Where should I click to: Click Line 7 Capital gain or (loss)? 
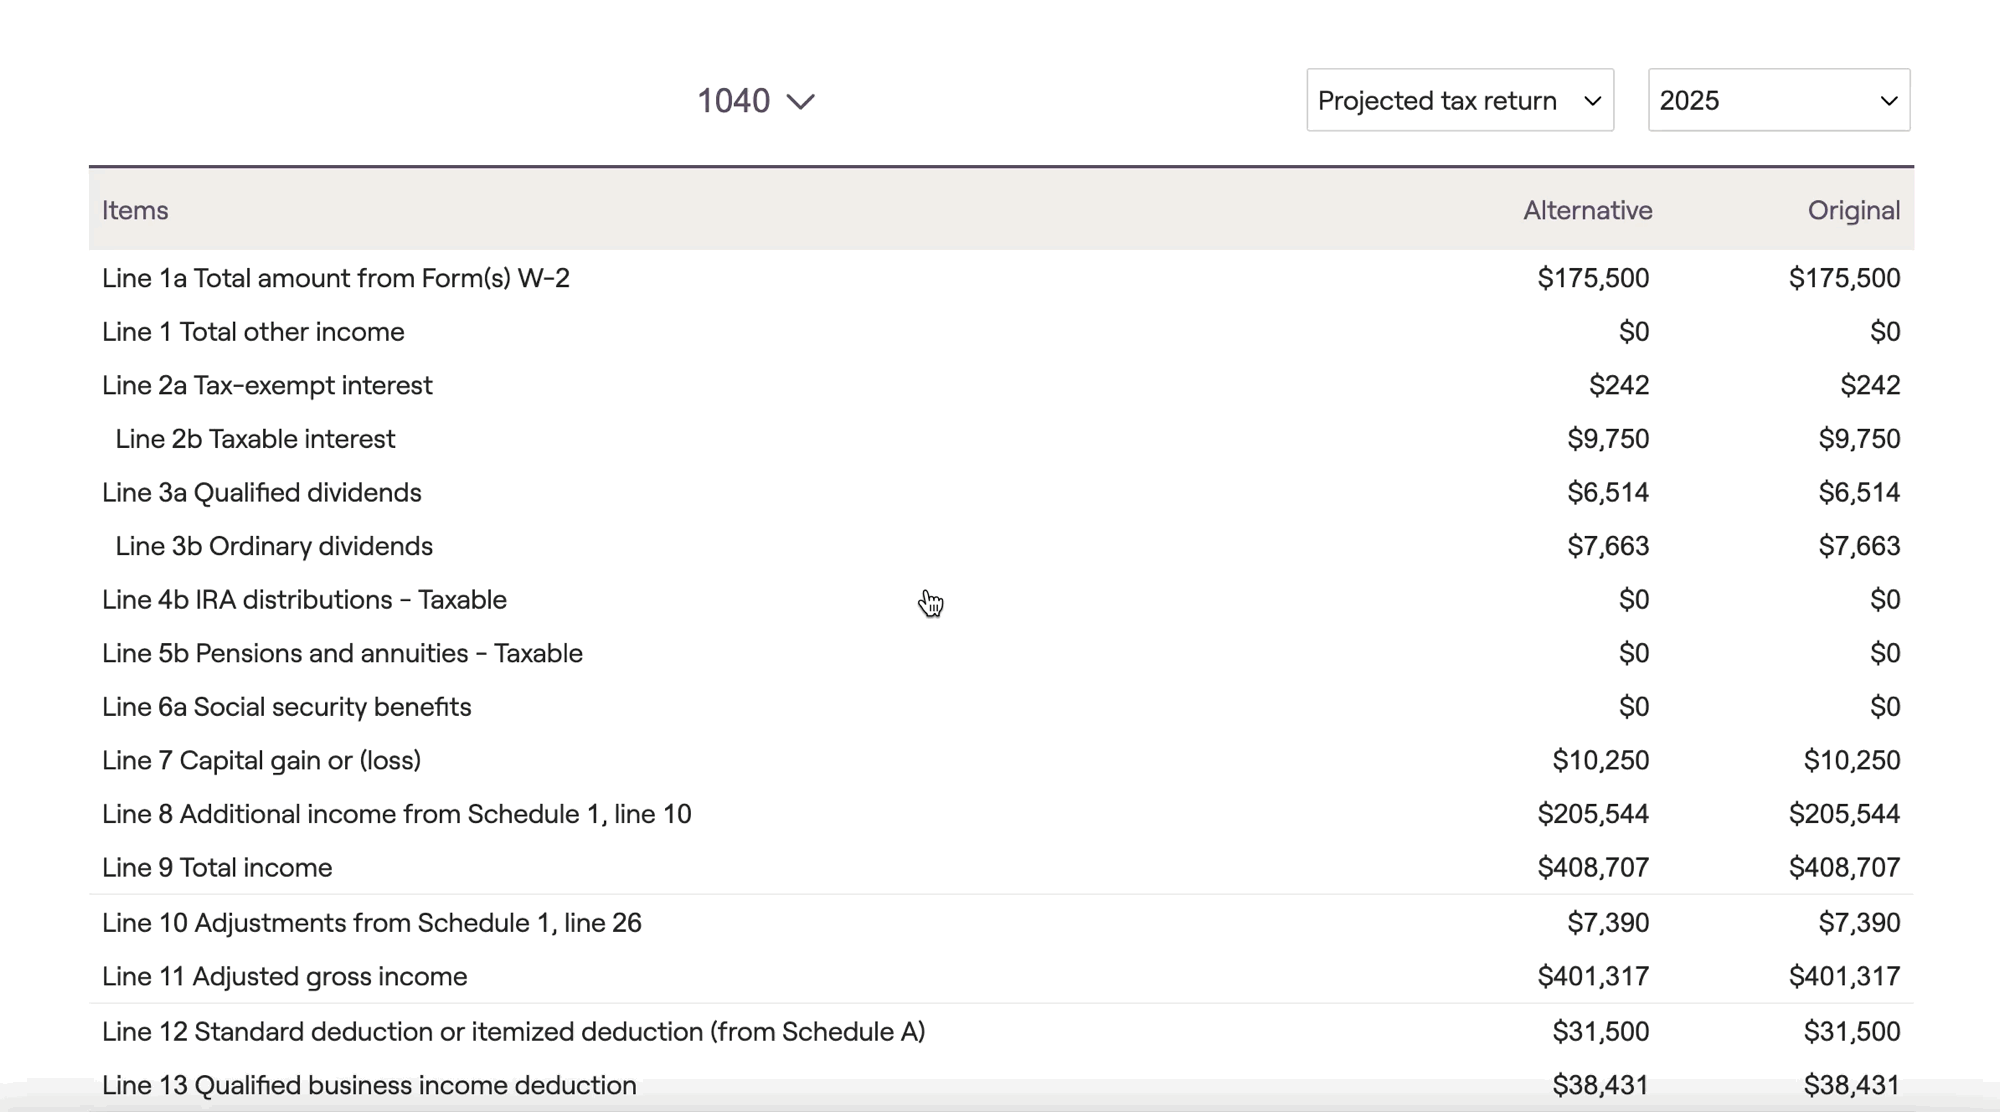[262, 760]
